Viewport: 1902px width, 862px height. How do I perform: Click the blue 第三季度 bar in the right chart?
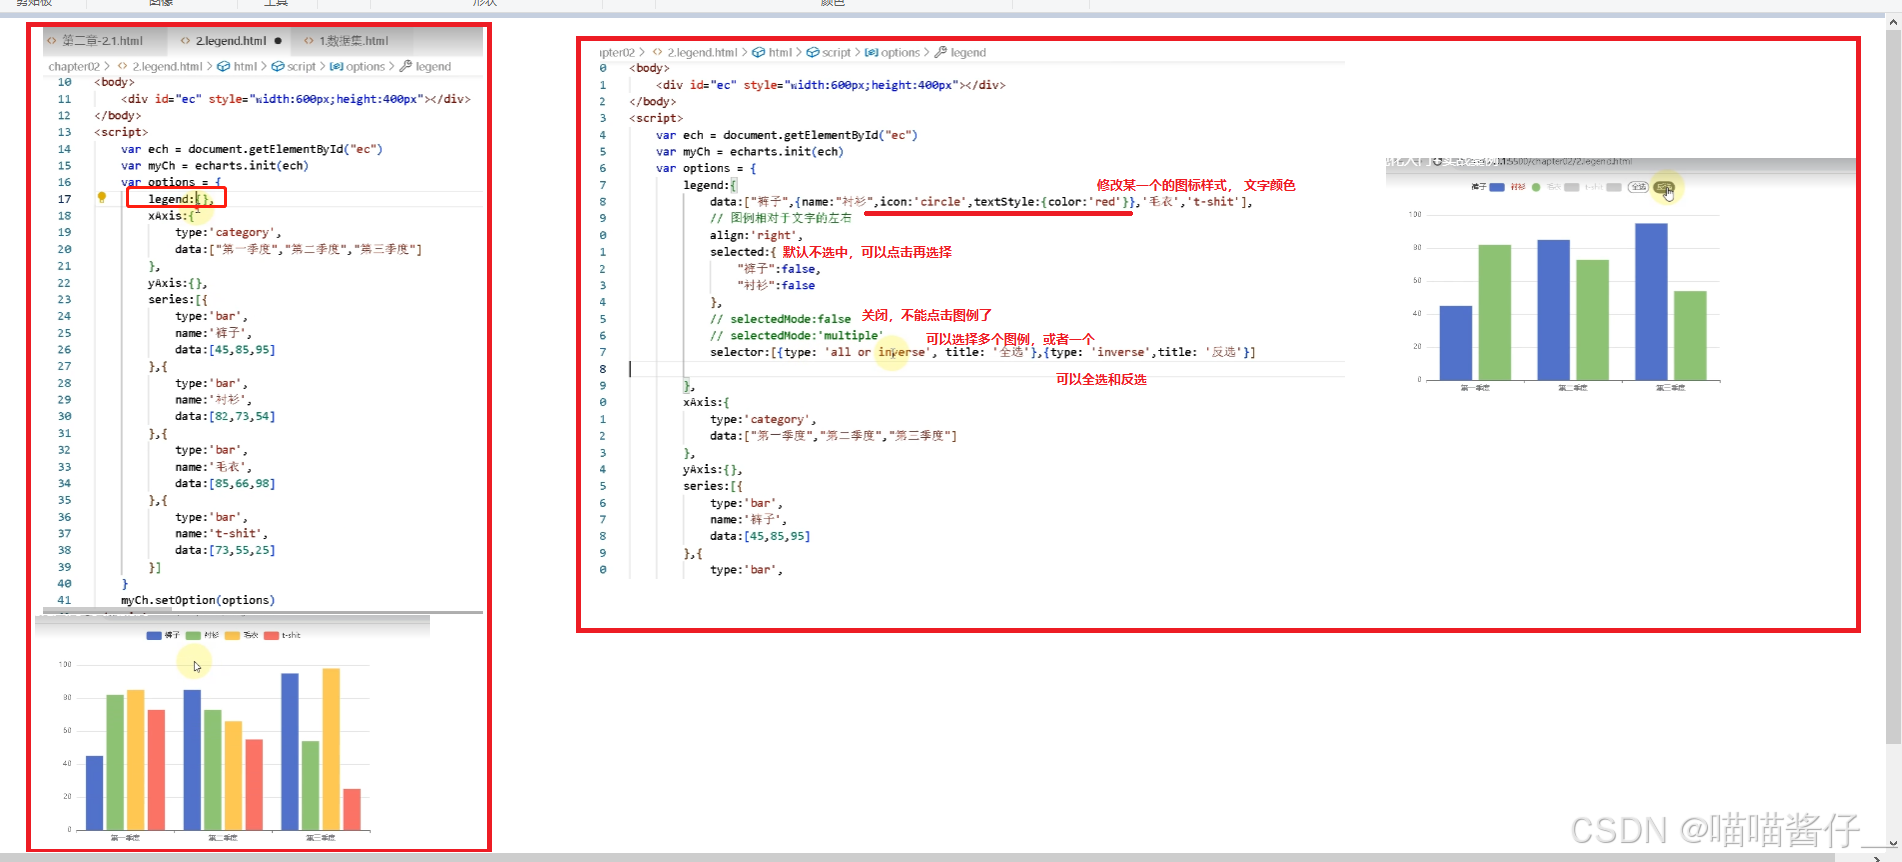point(1651,301)
